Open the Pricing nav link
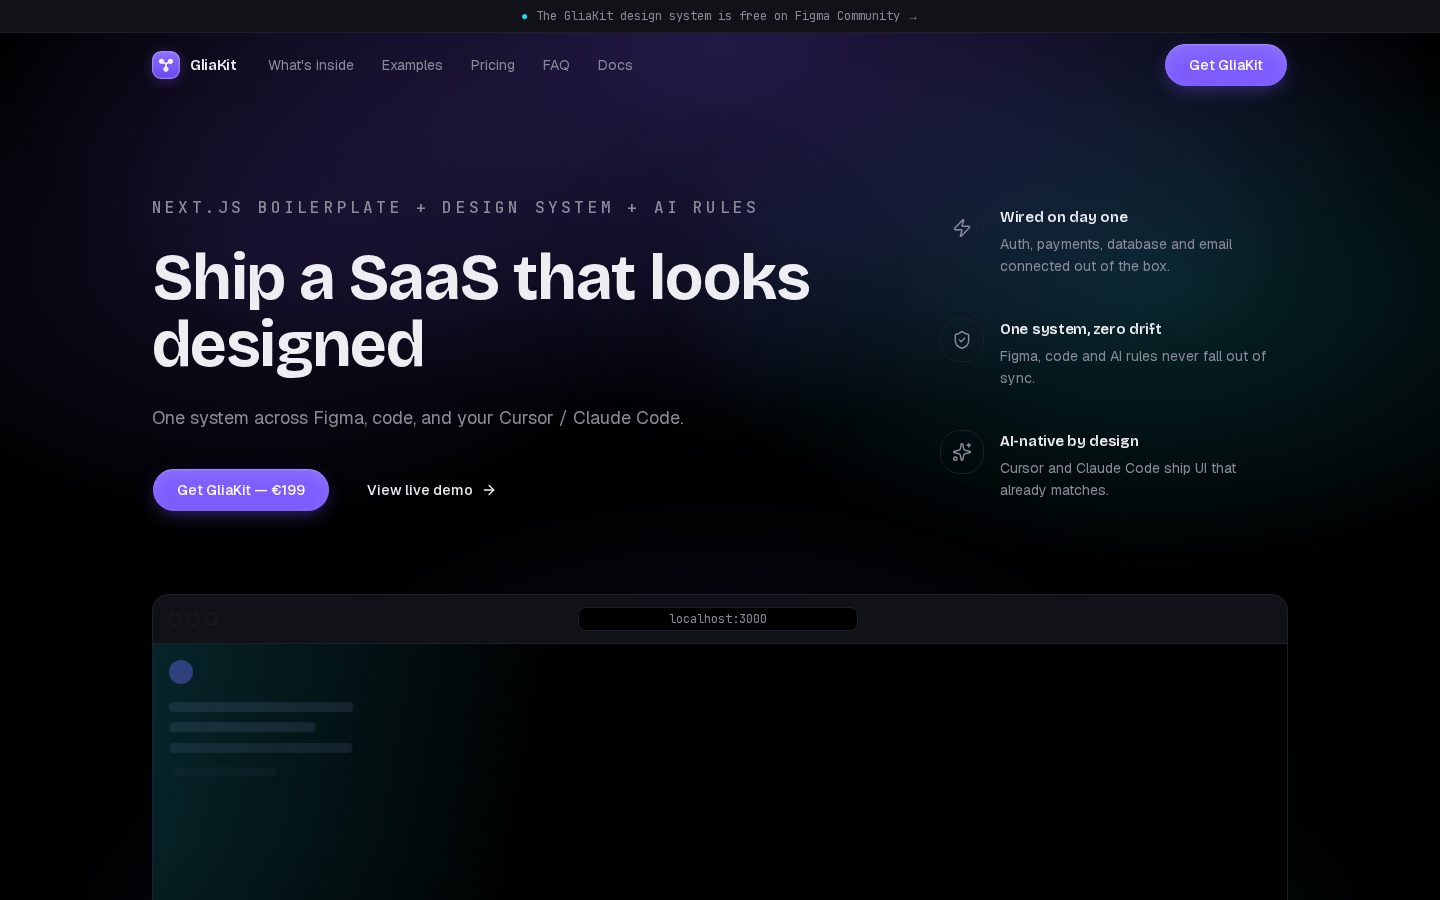The width and height of the screenshot is (1440, 900). coord(493,65)
